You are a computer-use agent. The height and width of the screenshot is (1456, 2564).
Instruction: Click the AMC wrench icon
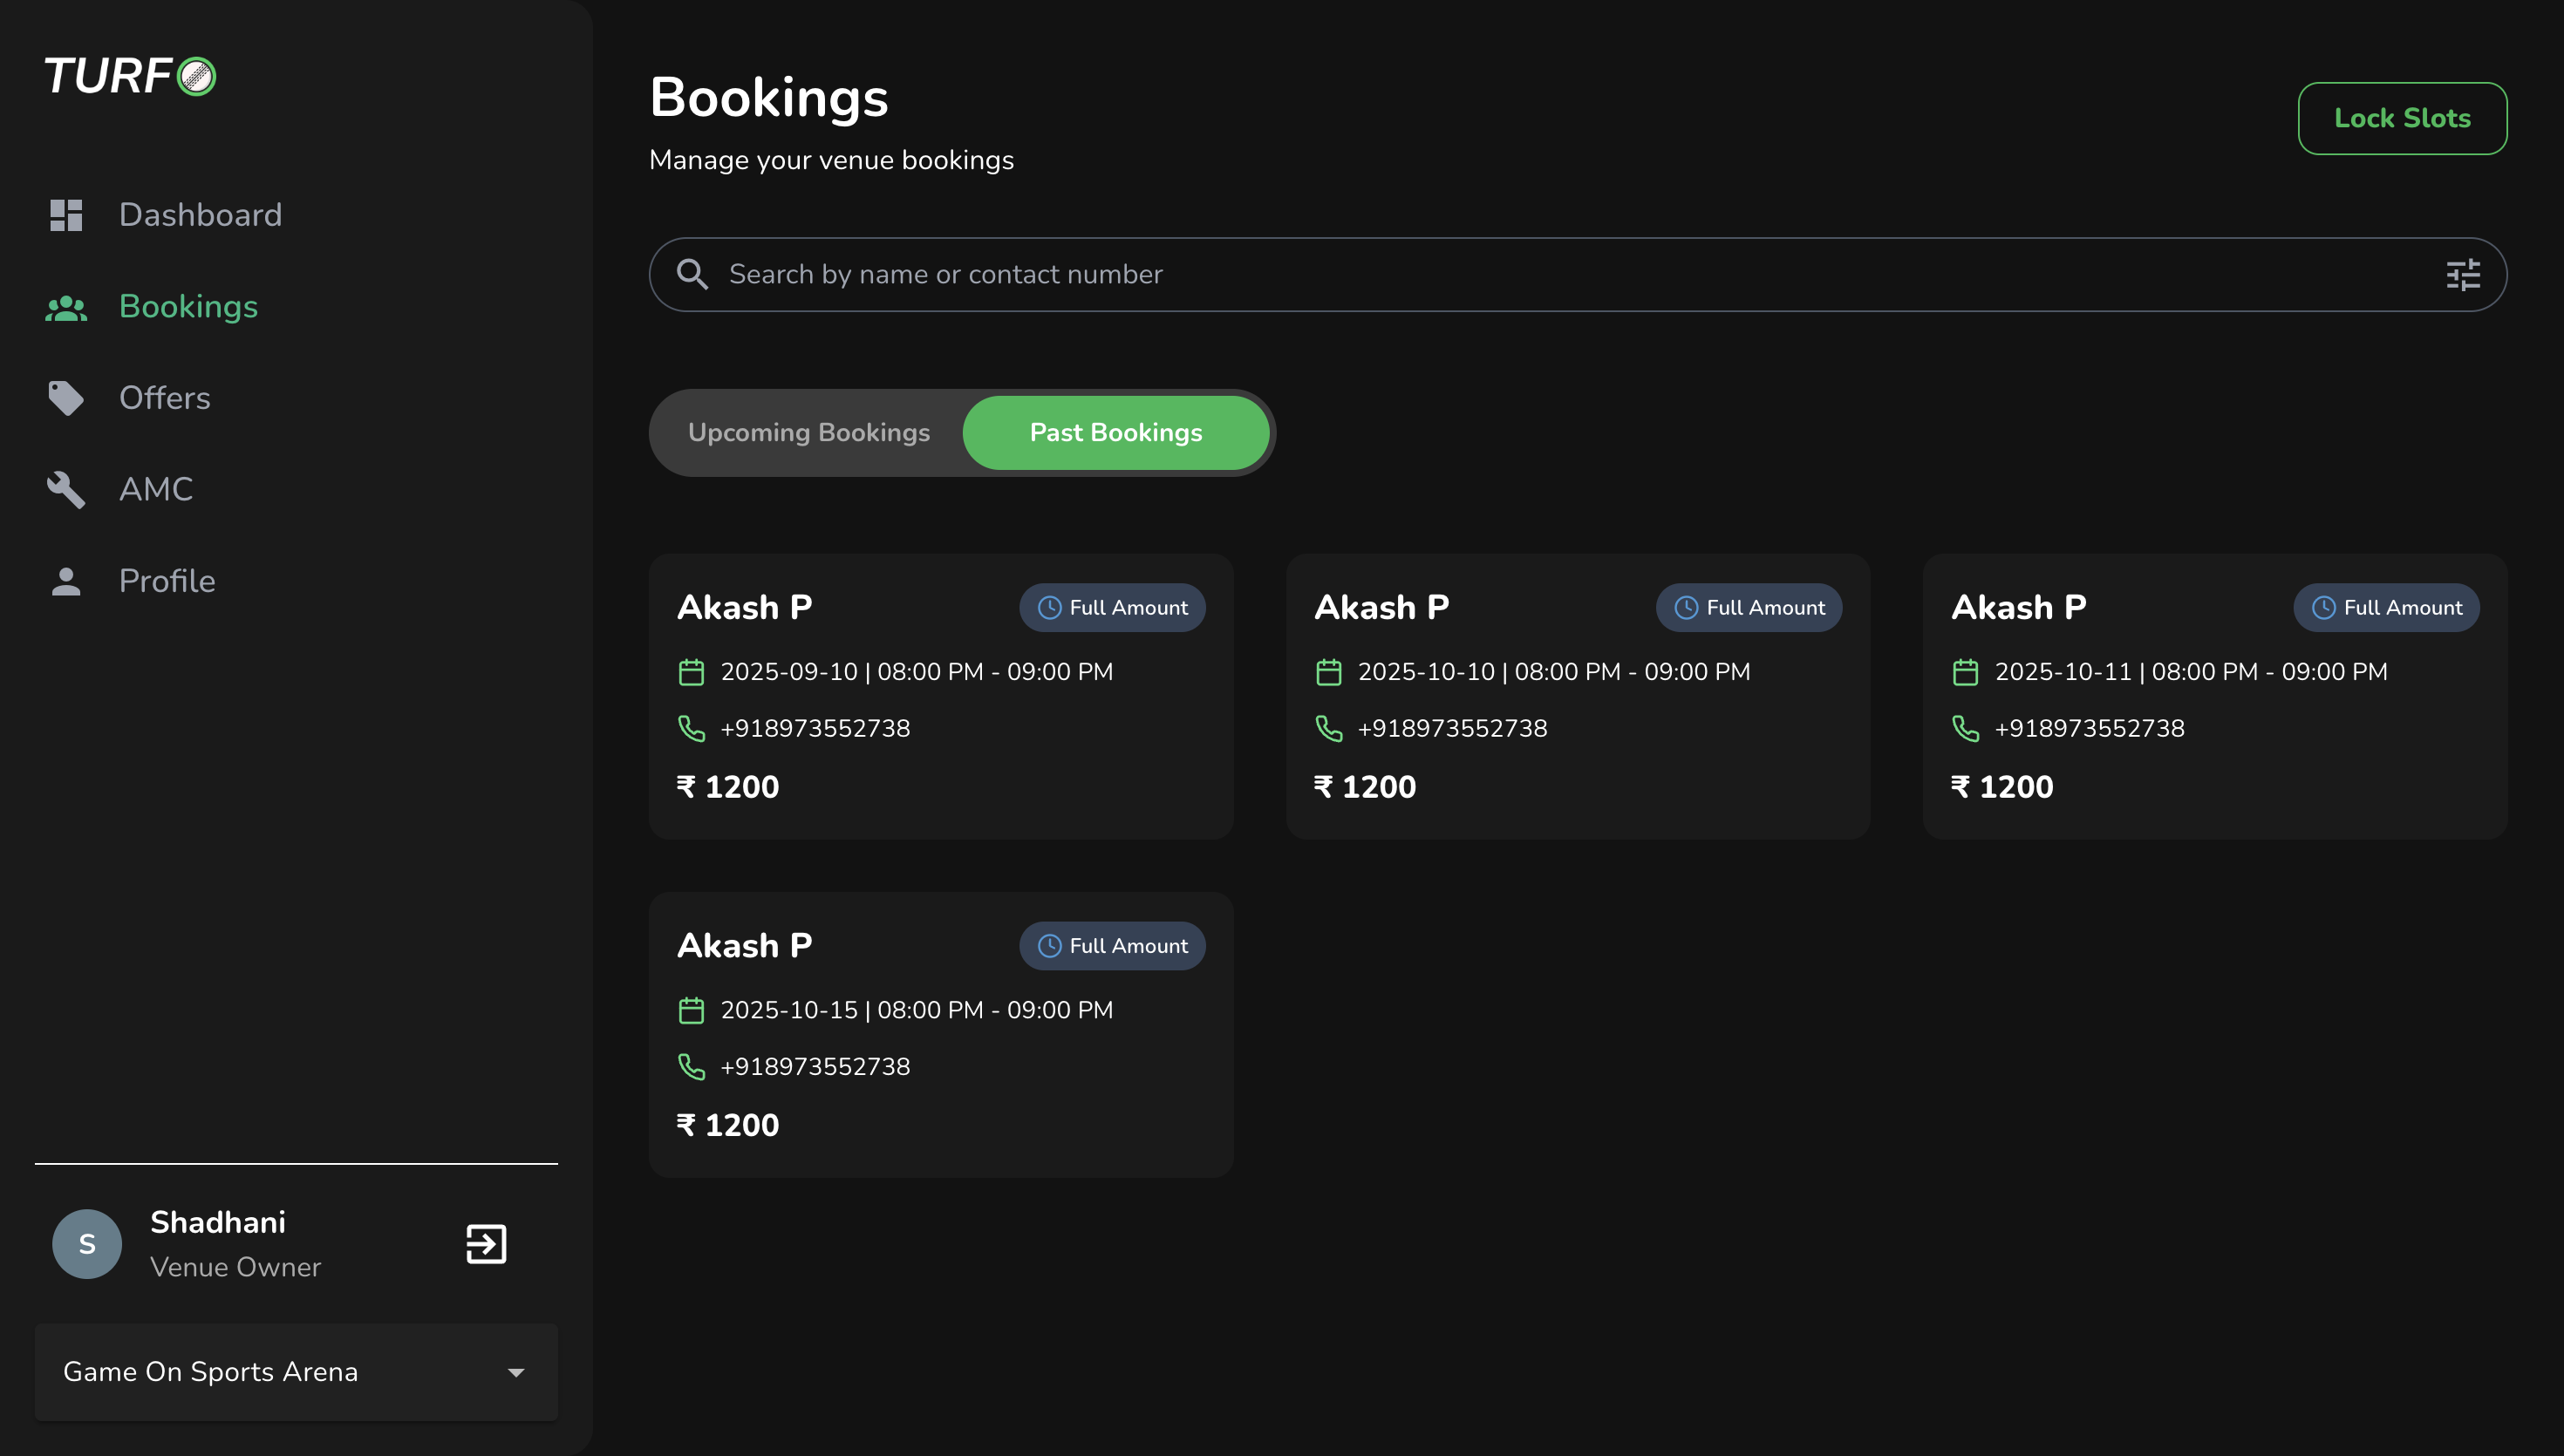(66, 489)
